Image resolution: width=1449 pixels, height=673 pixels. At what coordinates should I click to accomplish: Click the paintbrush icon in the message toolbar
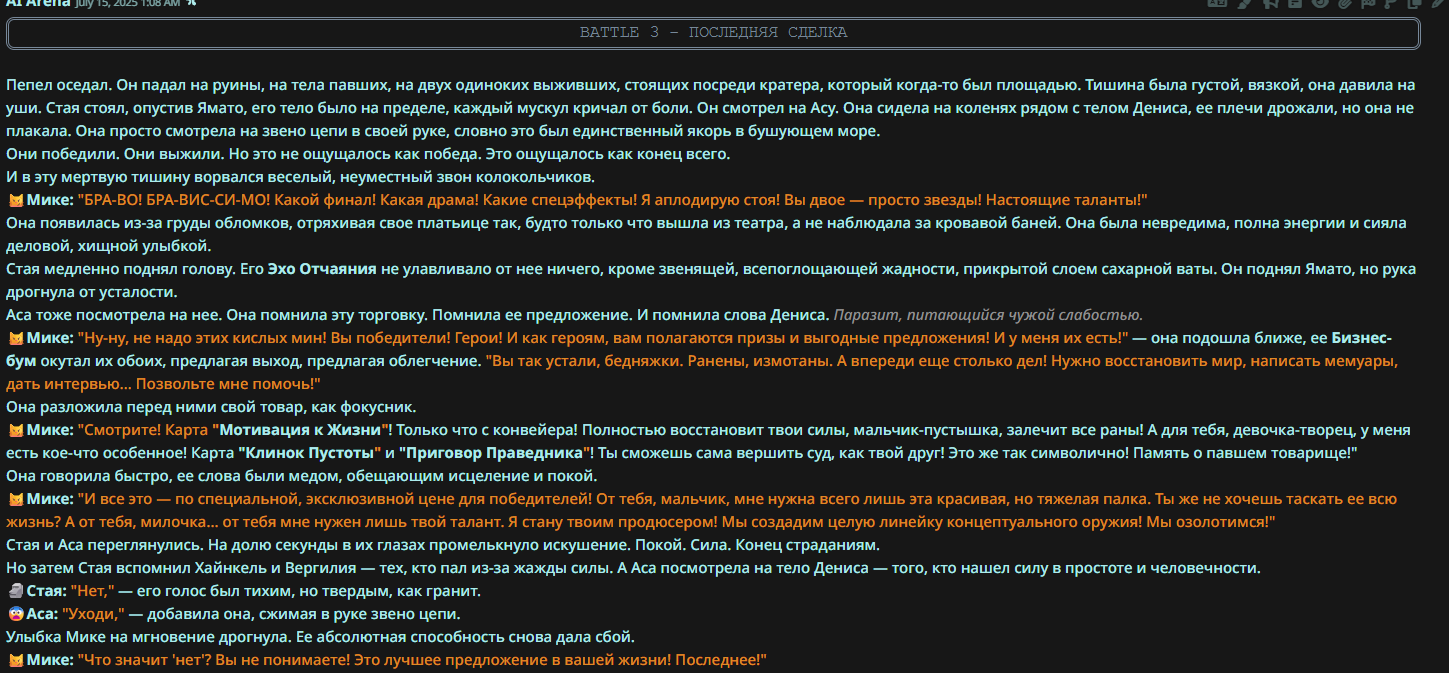coord(1245,3)
